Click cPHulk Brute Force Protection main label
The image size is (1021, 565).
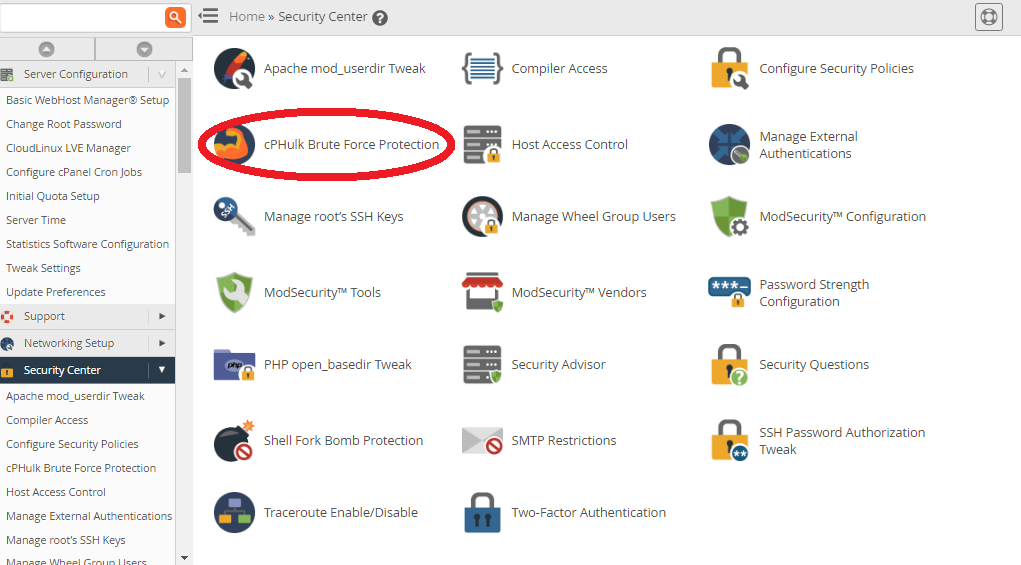click(x=352, y=145)
